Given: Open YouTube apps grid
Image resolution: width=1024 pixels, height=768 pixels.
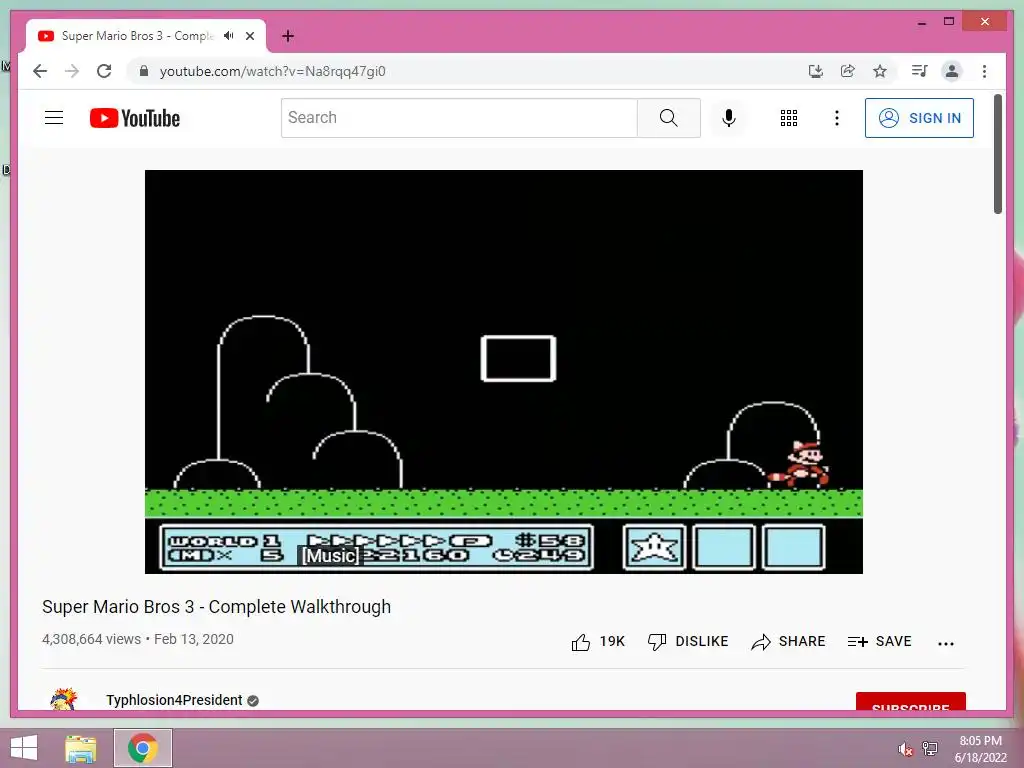Looking at the screenshot, I should coord(789,118).
